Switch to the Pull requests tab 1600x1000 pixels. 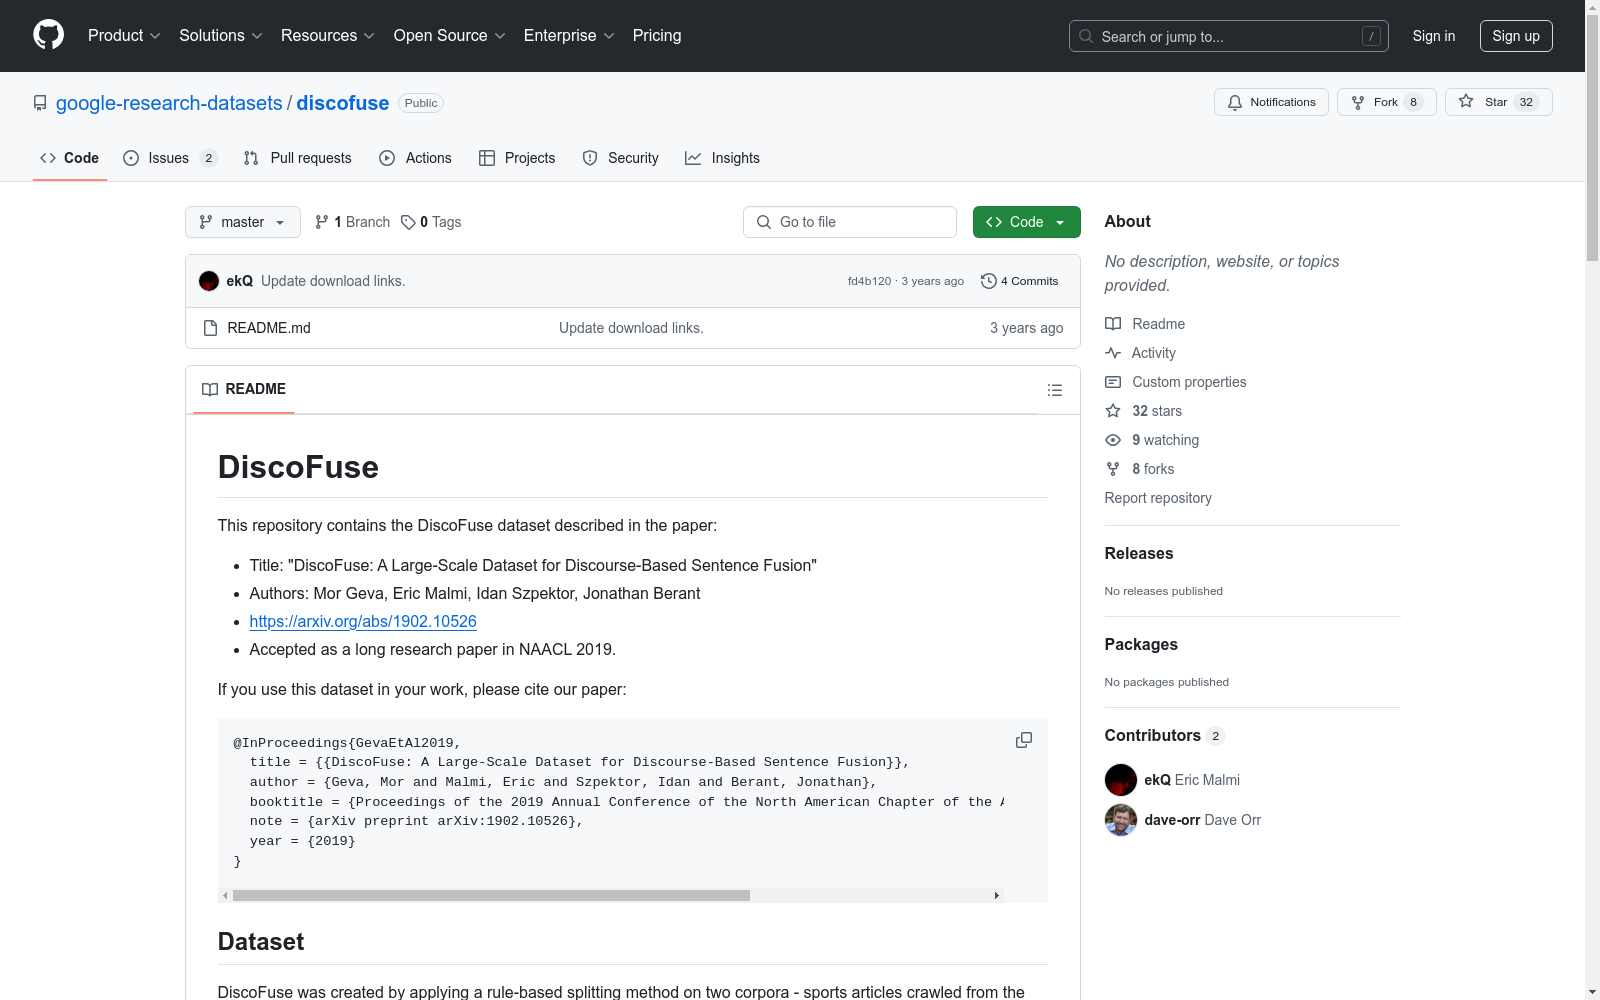pos(298,158)
